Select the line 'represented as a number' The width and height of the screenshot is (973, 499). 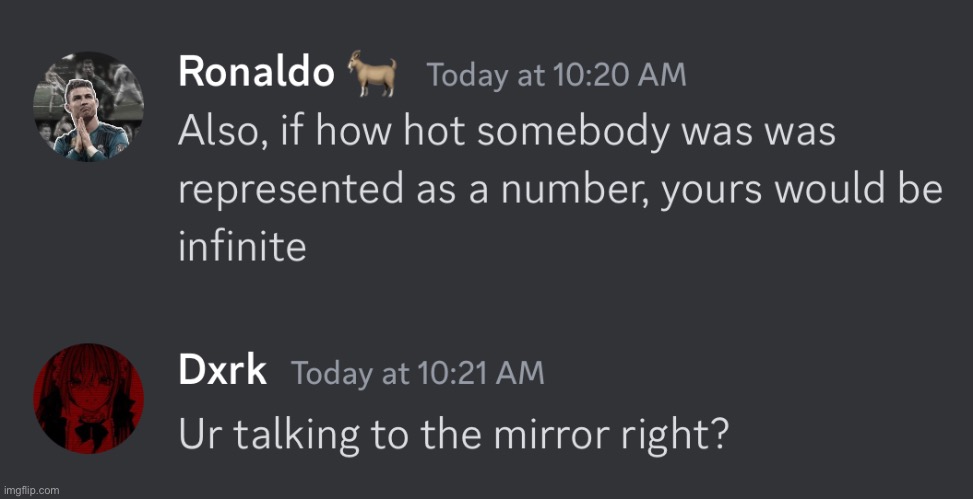(560, 189)
